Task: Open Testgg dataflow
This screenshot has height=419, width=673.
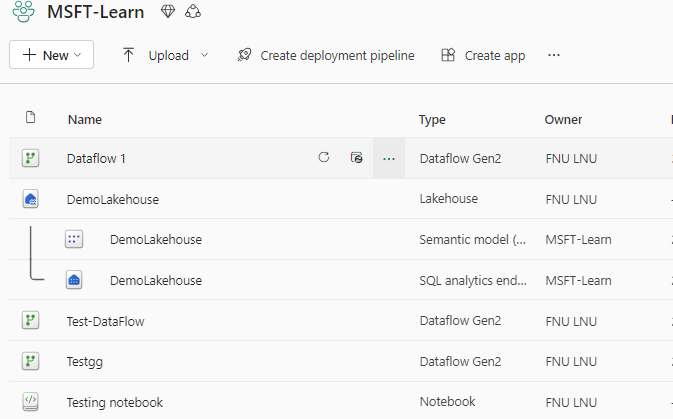Action: [x=85, y=362]
